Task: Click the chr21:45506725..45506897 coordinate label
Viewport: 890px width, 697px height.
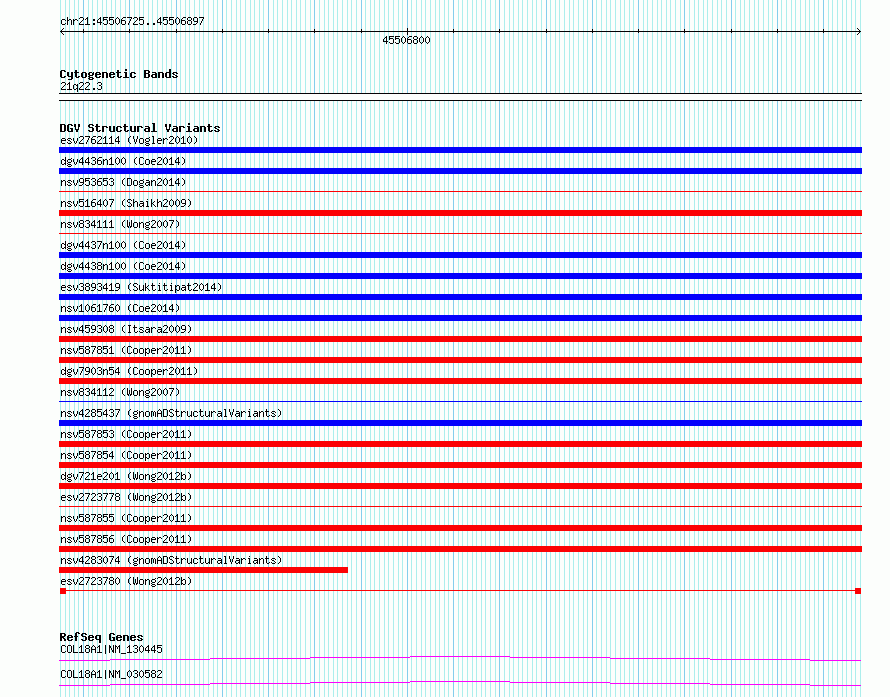Action: (132, 21)
